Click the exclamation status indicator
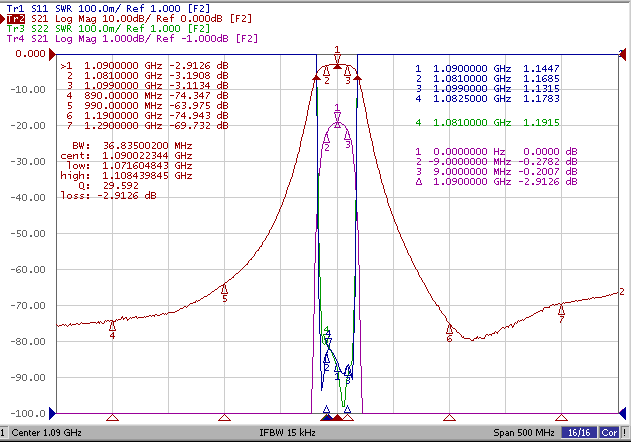 pos(625,433)
